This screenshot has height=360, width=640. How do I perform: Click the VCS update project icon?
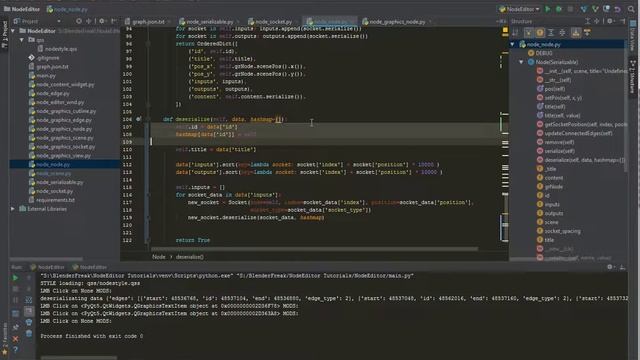tap(584, 9)
